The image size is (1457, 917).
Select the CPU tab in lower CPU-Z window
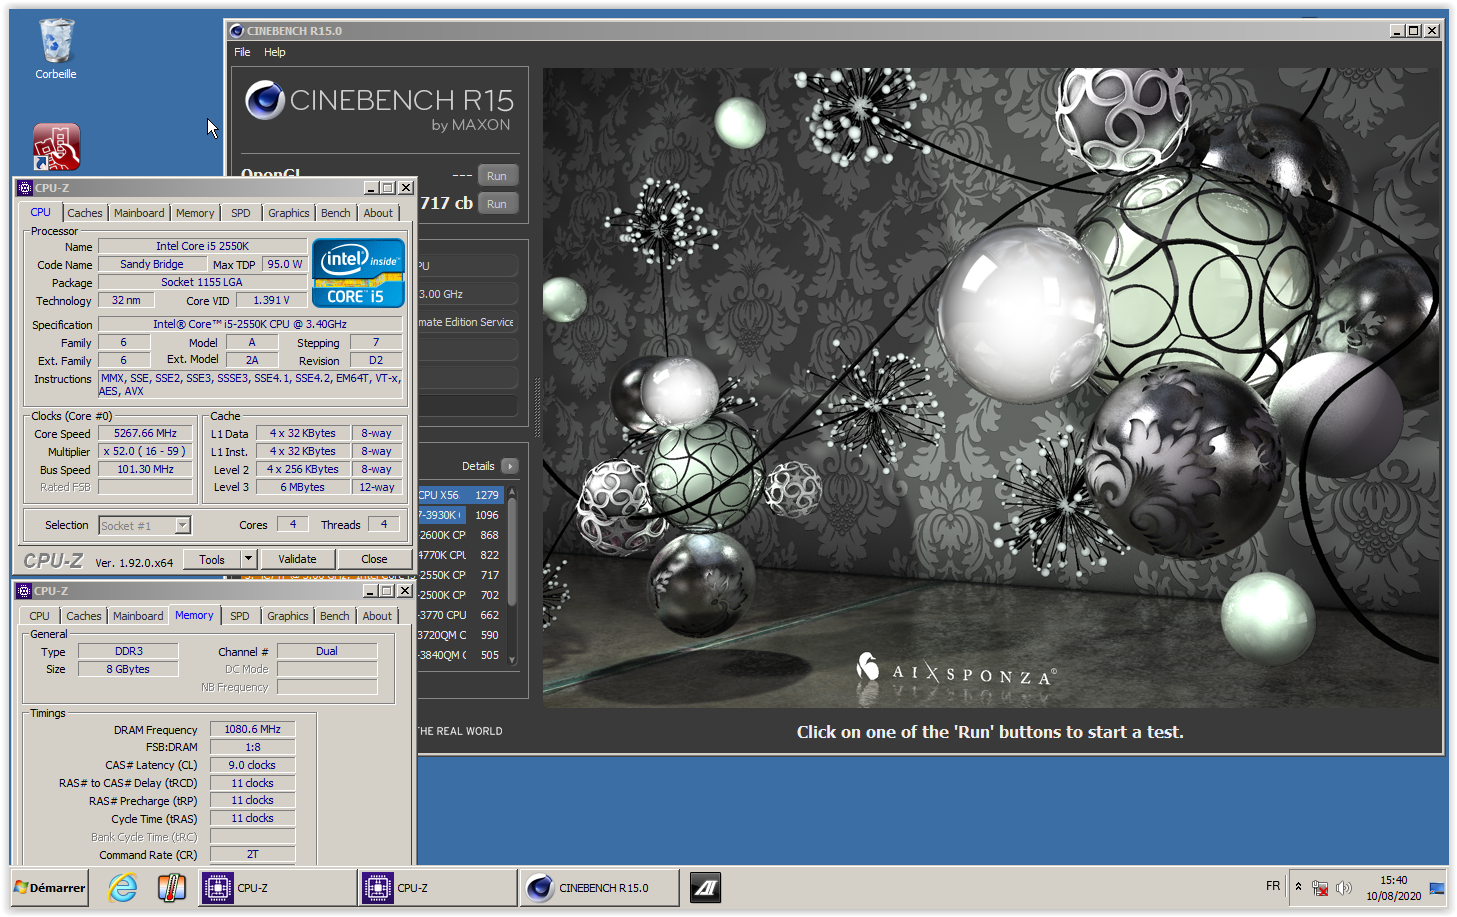tap(40, 616)
